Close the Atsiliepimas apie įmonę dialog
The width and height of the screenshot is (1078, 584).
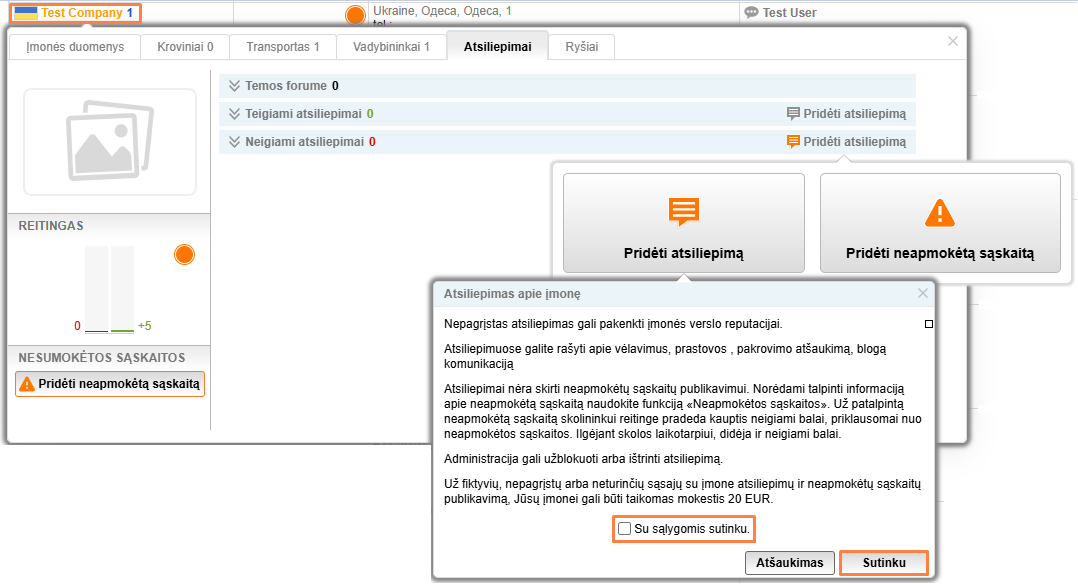[923, 293]
